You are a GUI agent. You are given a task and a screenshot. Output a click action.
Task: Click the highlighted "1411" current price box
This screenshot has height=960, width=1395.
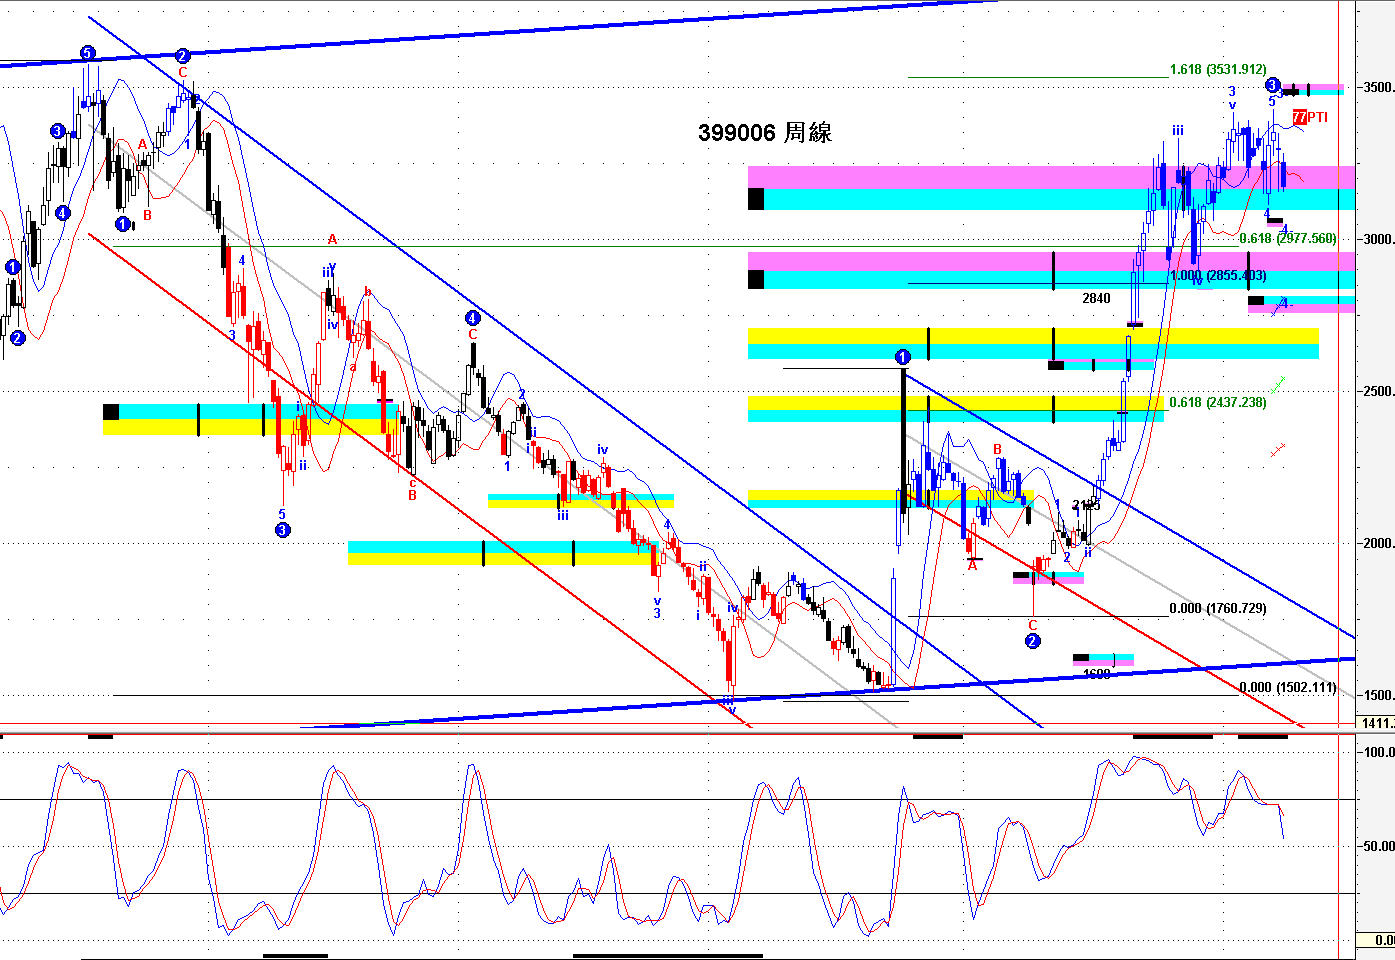[1376, 723]
